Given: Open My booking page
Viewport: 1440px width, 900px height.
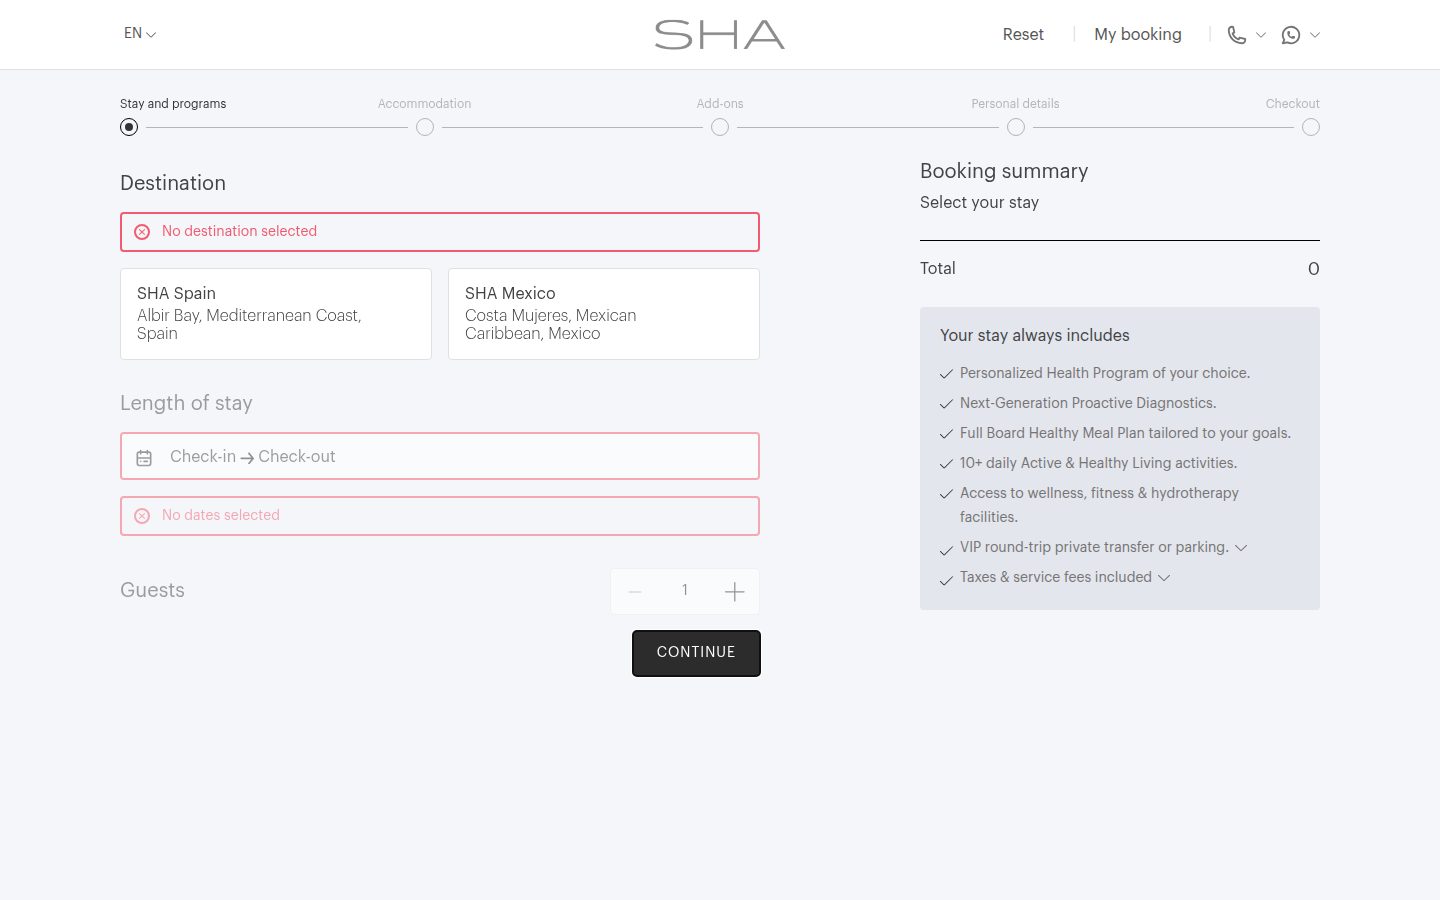Looking at the screenshot, I should pos(1138,34).
